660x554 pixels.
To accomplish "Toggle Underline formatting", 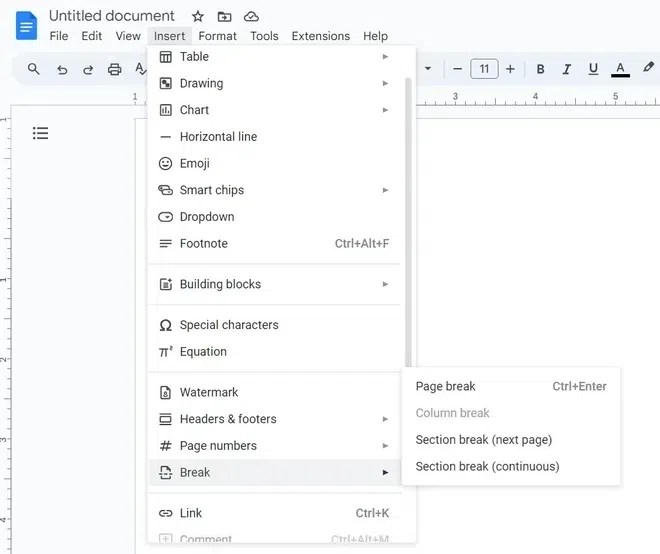I will coord(593,69).
